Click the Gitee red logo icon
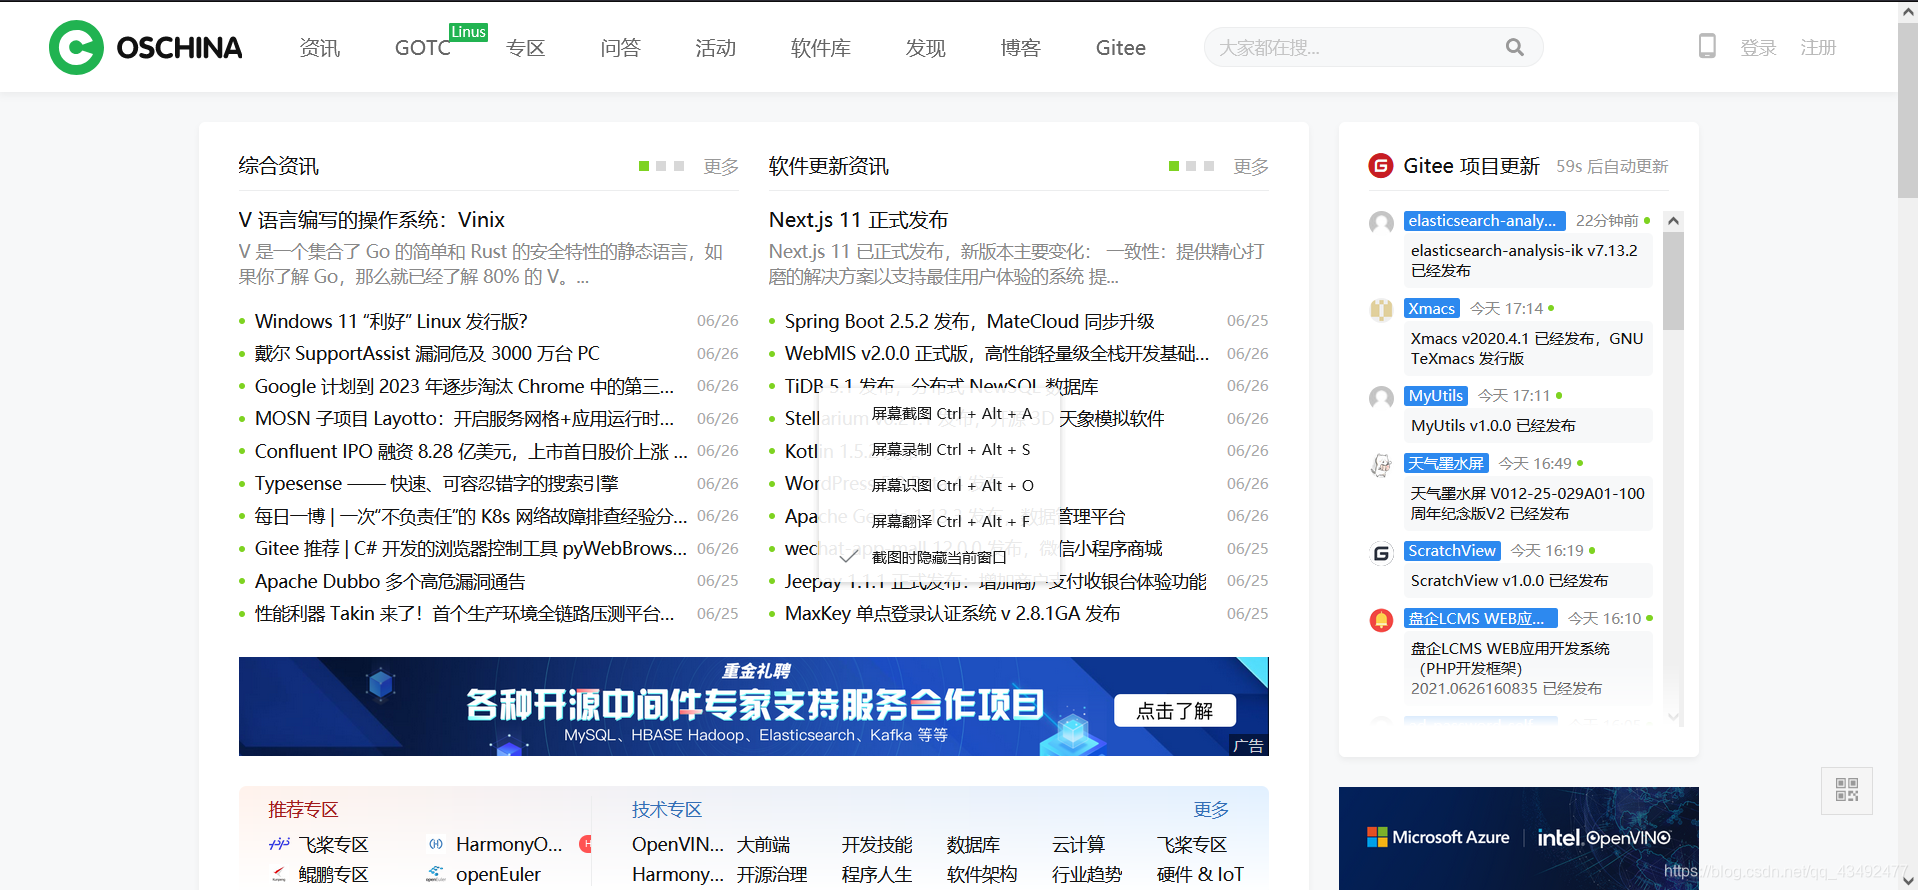This screenshot has height=890, width=1918. point(1381,166)
